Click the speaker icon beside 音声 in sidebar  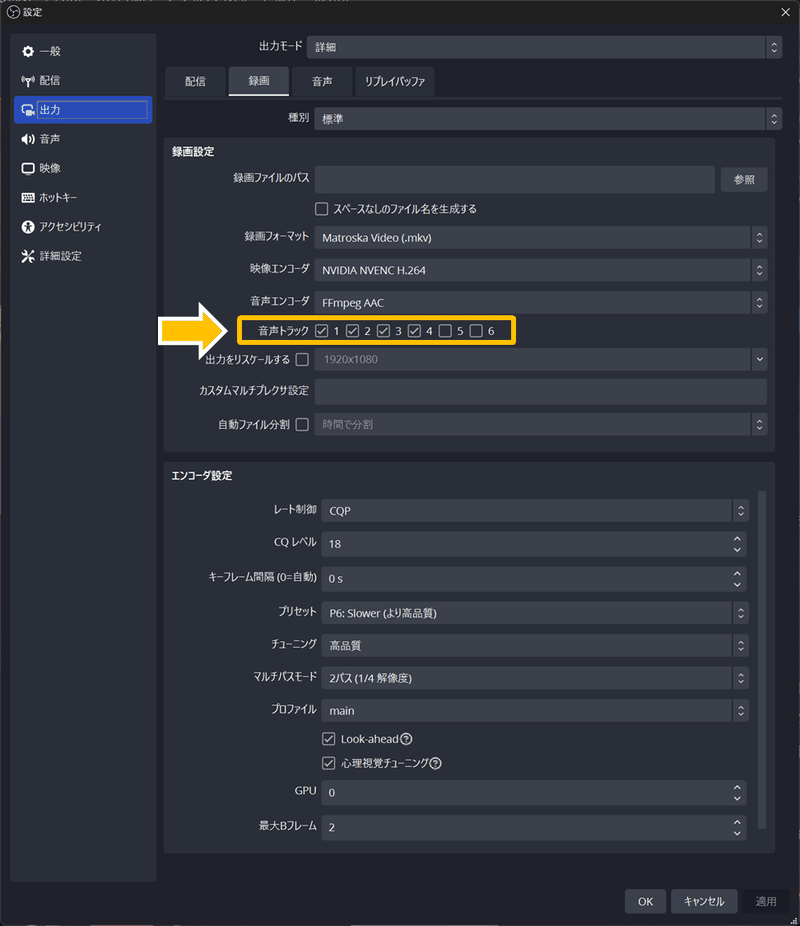pos(28,139)
